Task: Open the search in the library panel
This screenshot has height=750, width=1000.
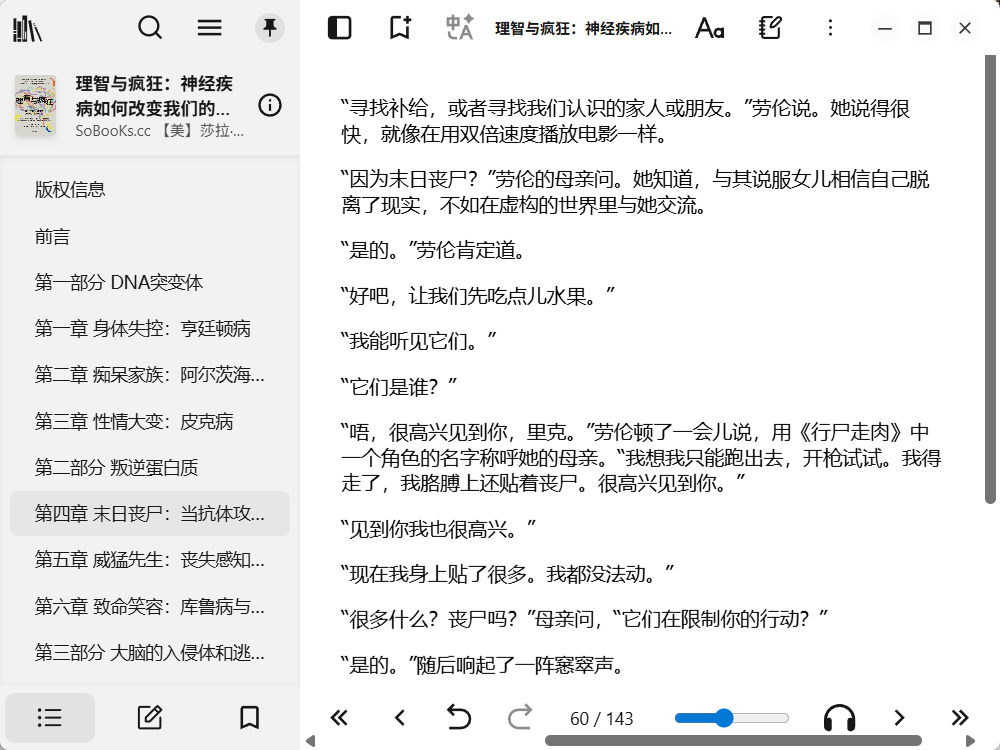Action: point(150,28)
